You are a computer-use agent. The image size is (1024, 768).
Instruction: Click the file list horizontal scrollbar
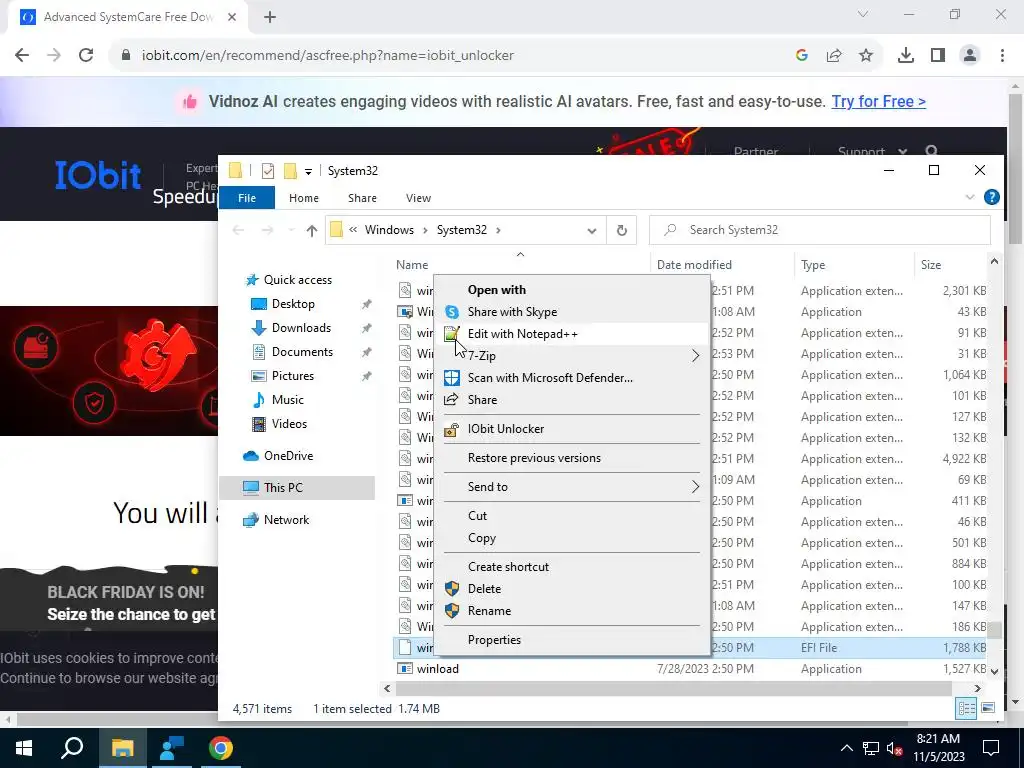tap(673, 688)
